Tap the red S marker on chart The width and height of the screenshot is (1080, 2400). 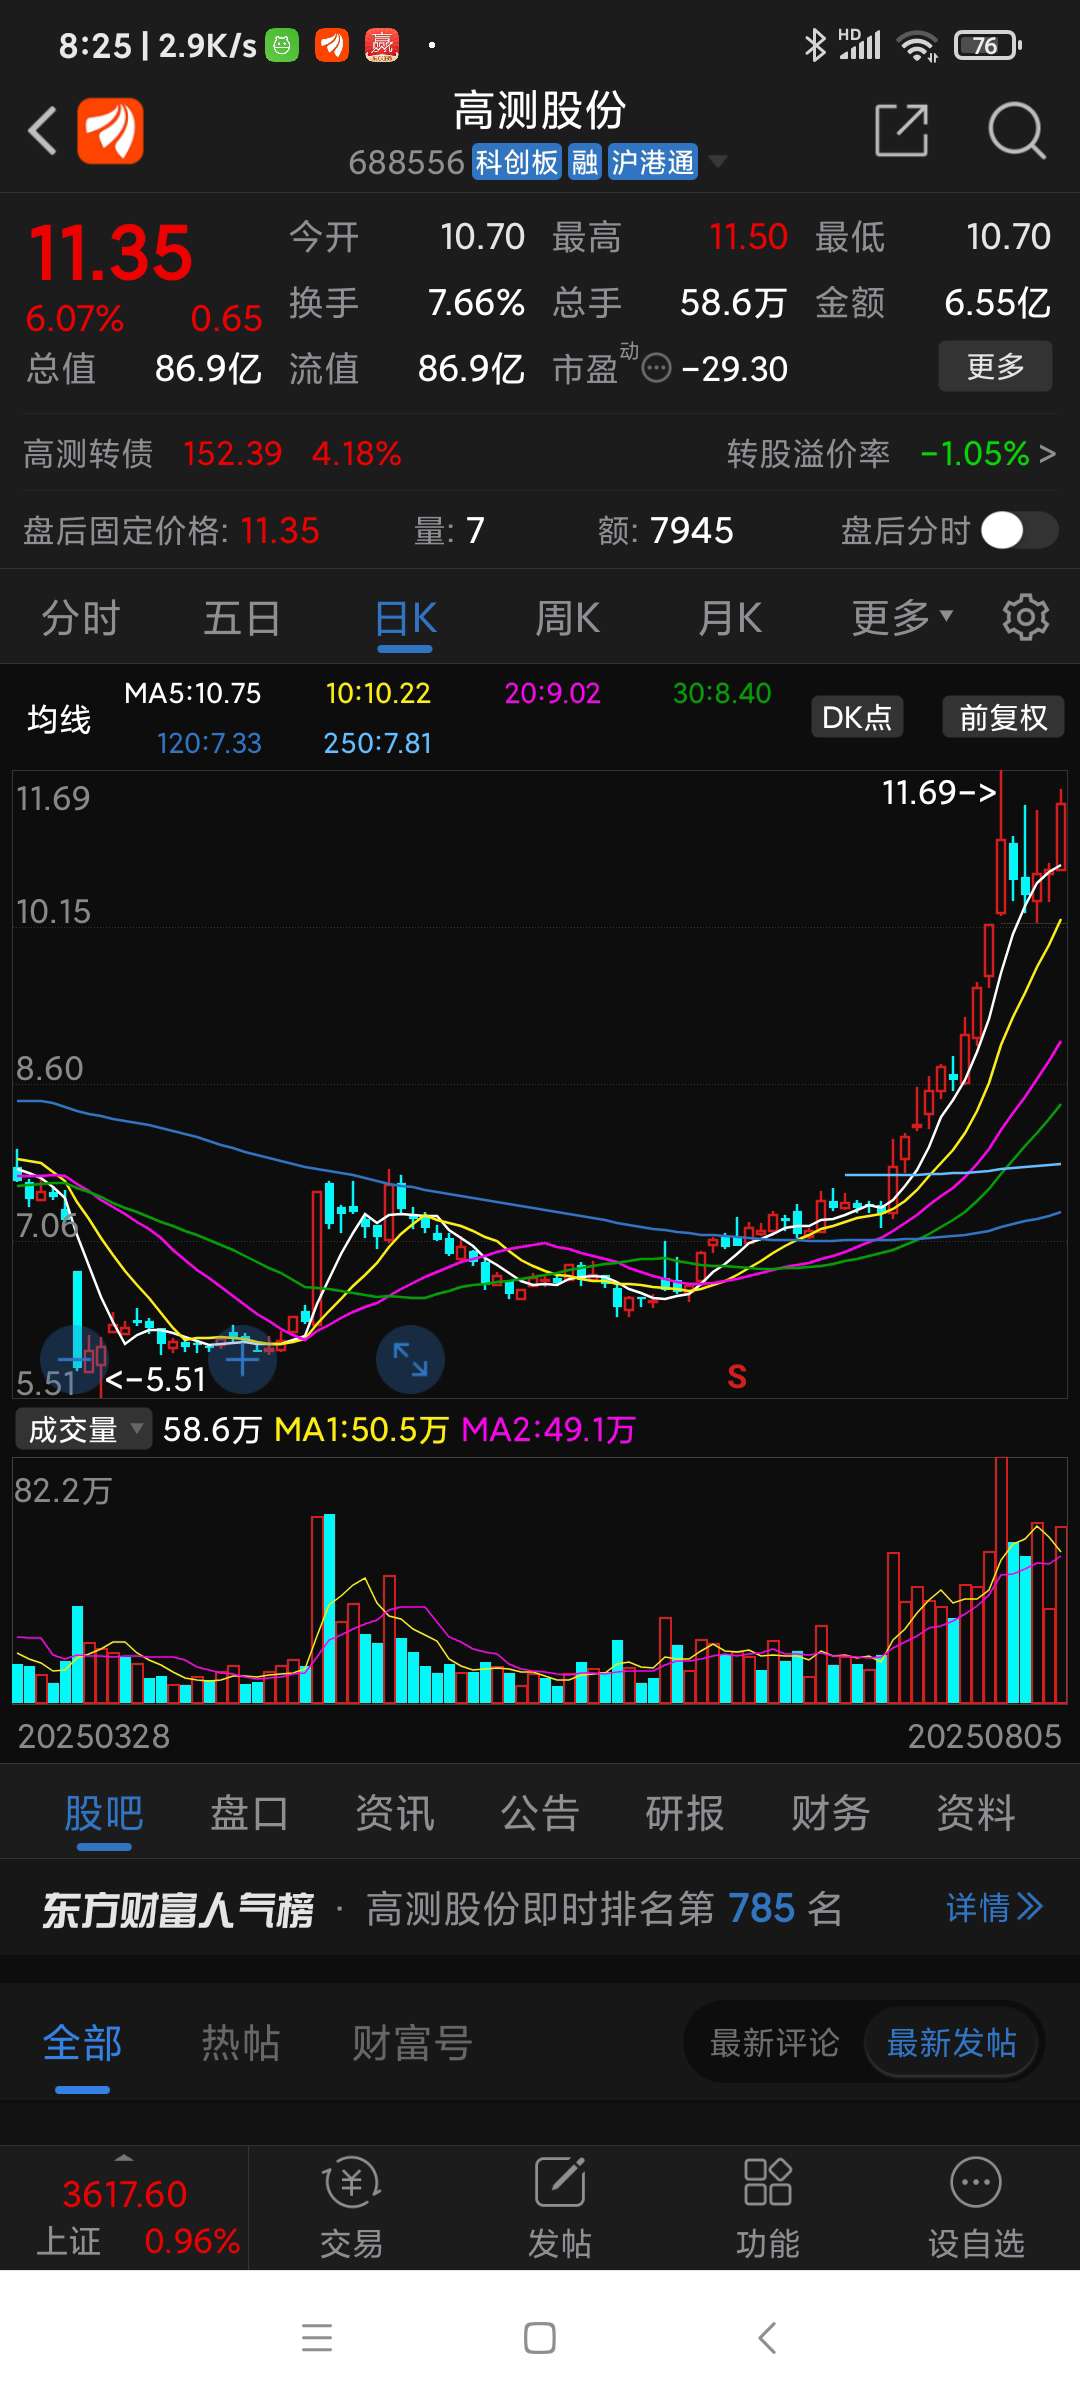(x=737, y=1377)
